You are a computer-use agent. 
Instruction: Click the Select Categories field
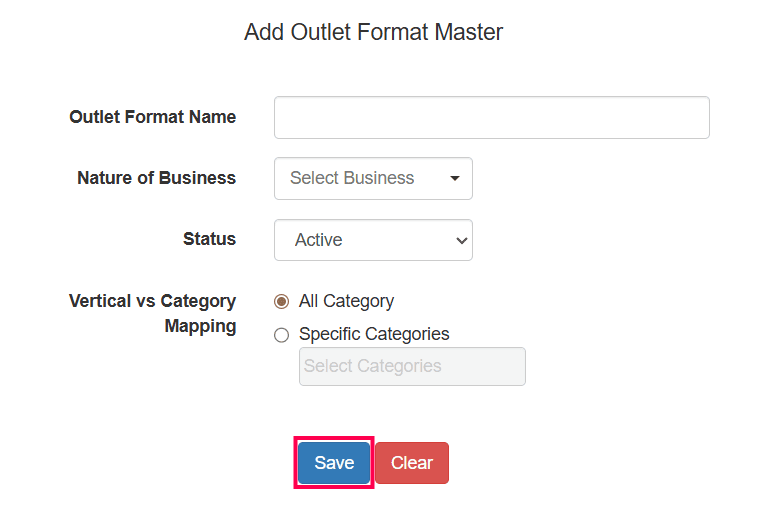pyautogui.click(x=412, y=366)
